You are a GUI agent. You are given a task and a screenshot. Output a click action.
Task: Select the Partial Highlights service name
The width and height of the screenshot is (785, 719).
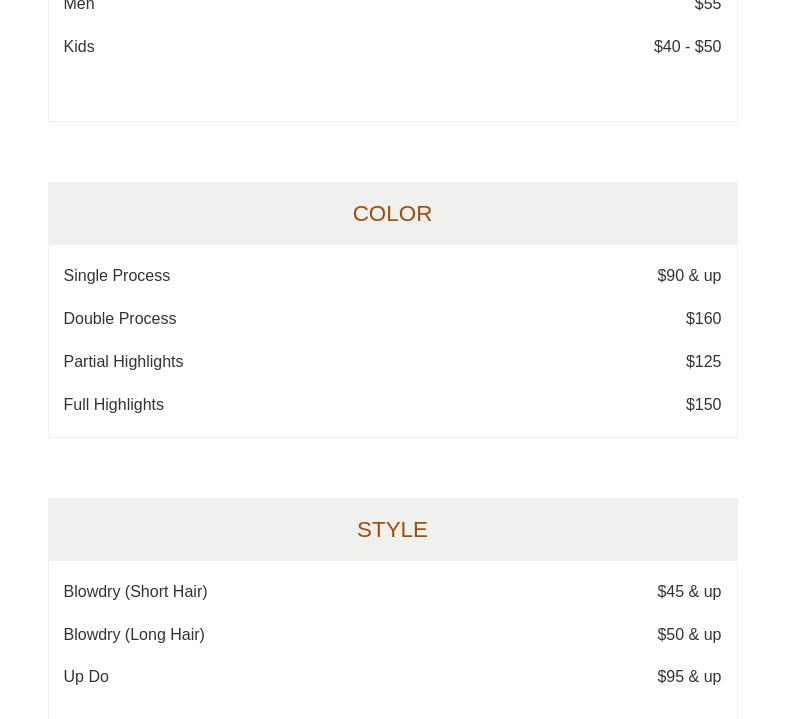[x=123, y=362]
